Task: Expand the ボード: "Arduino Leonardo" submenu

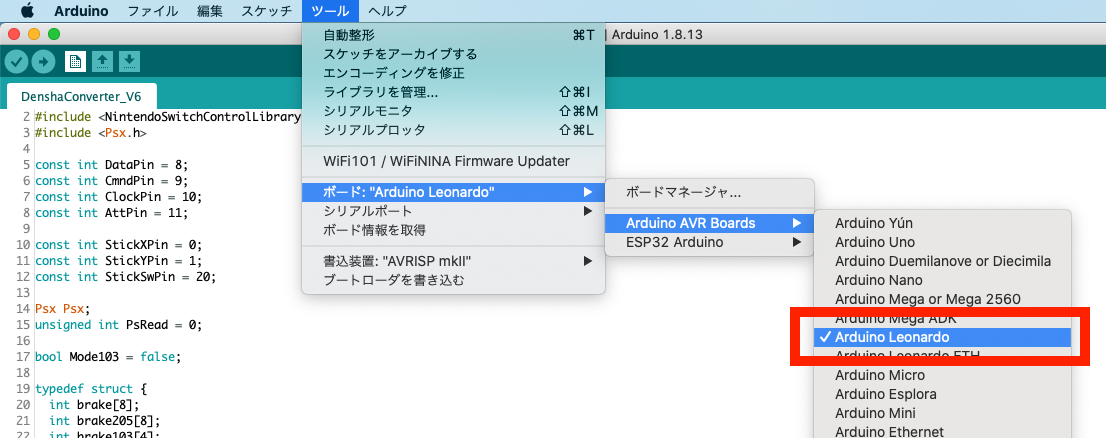Action: coord(453,192)
